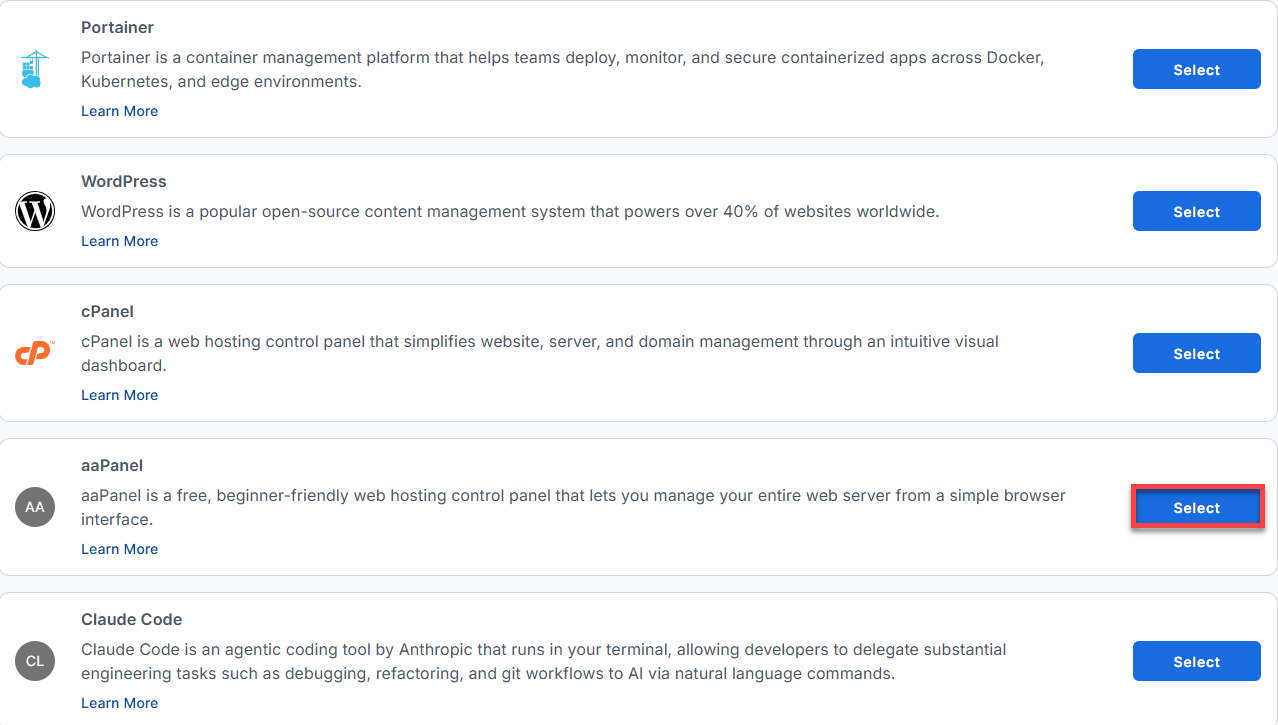Open Learn More under WordPress
Screen dimensions: 1278x725
click(119, 241)
